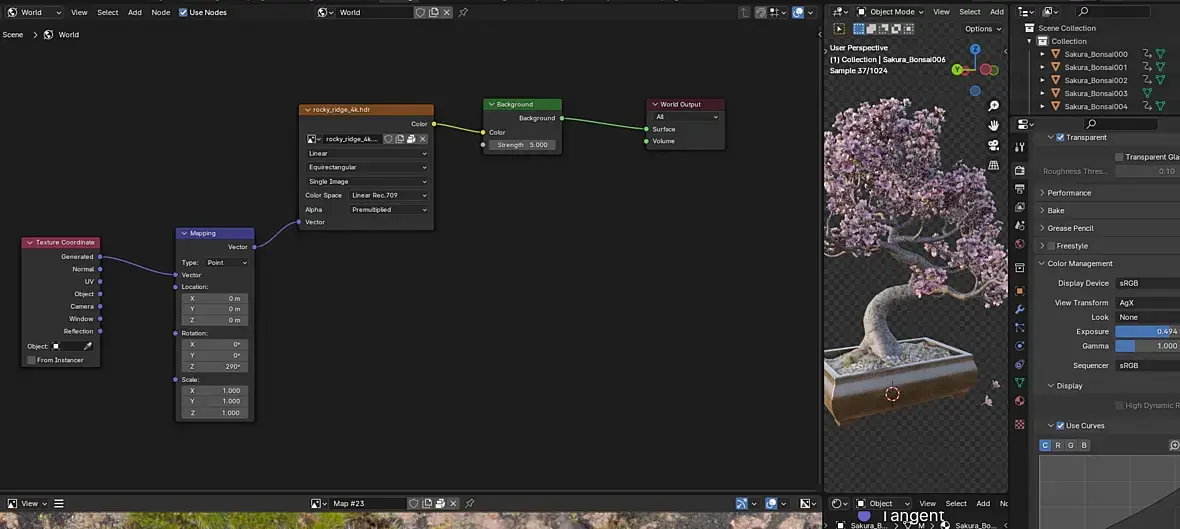Viewport: 1180px width, 529px height.
Task: Open Color Space Linear Rec.709 dropdown
Action: (390, 196)
